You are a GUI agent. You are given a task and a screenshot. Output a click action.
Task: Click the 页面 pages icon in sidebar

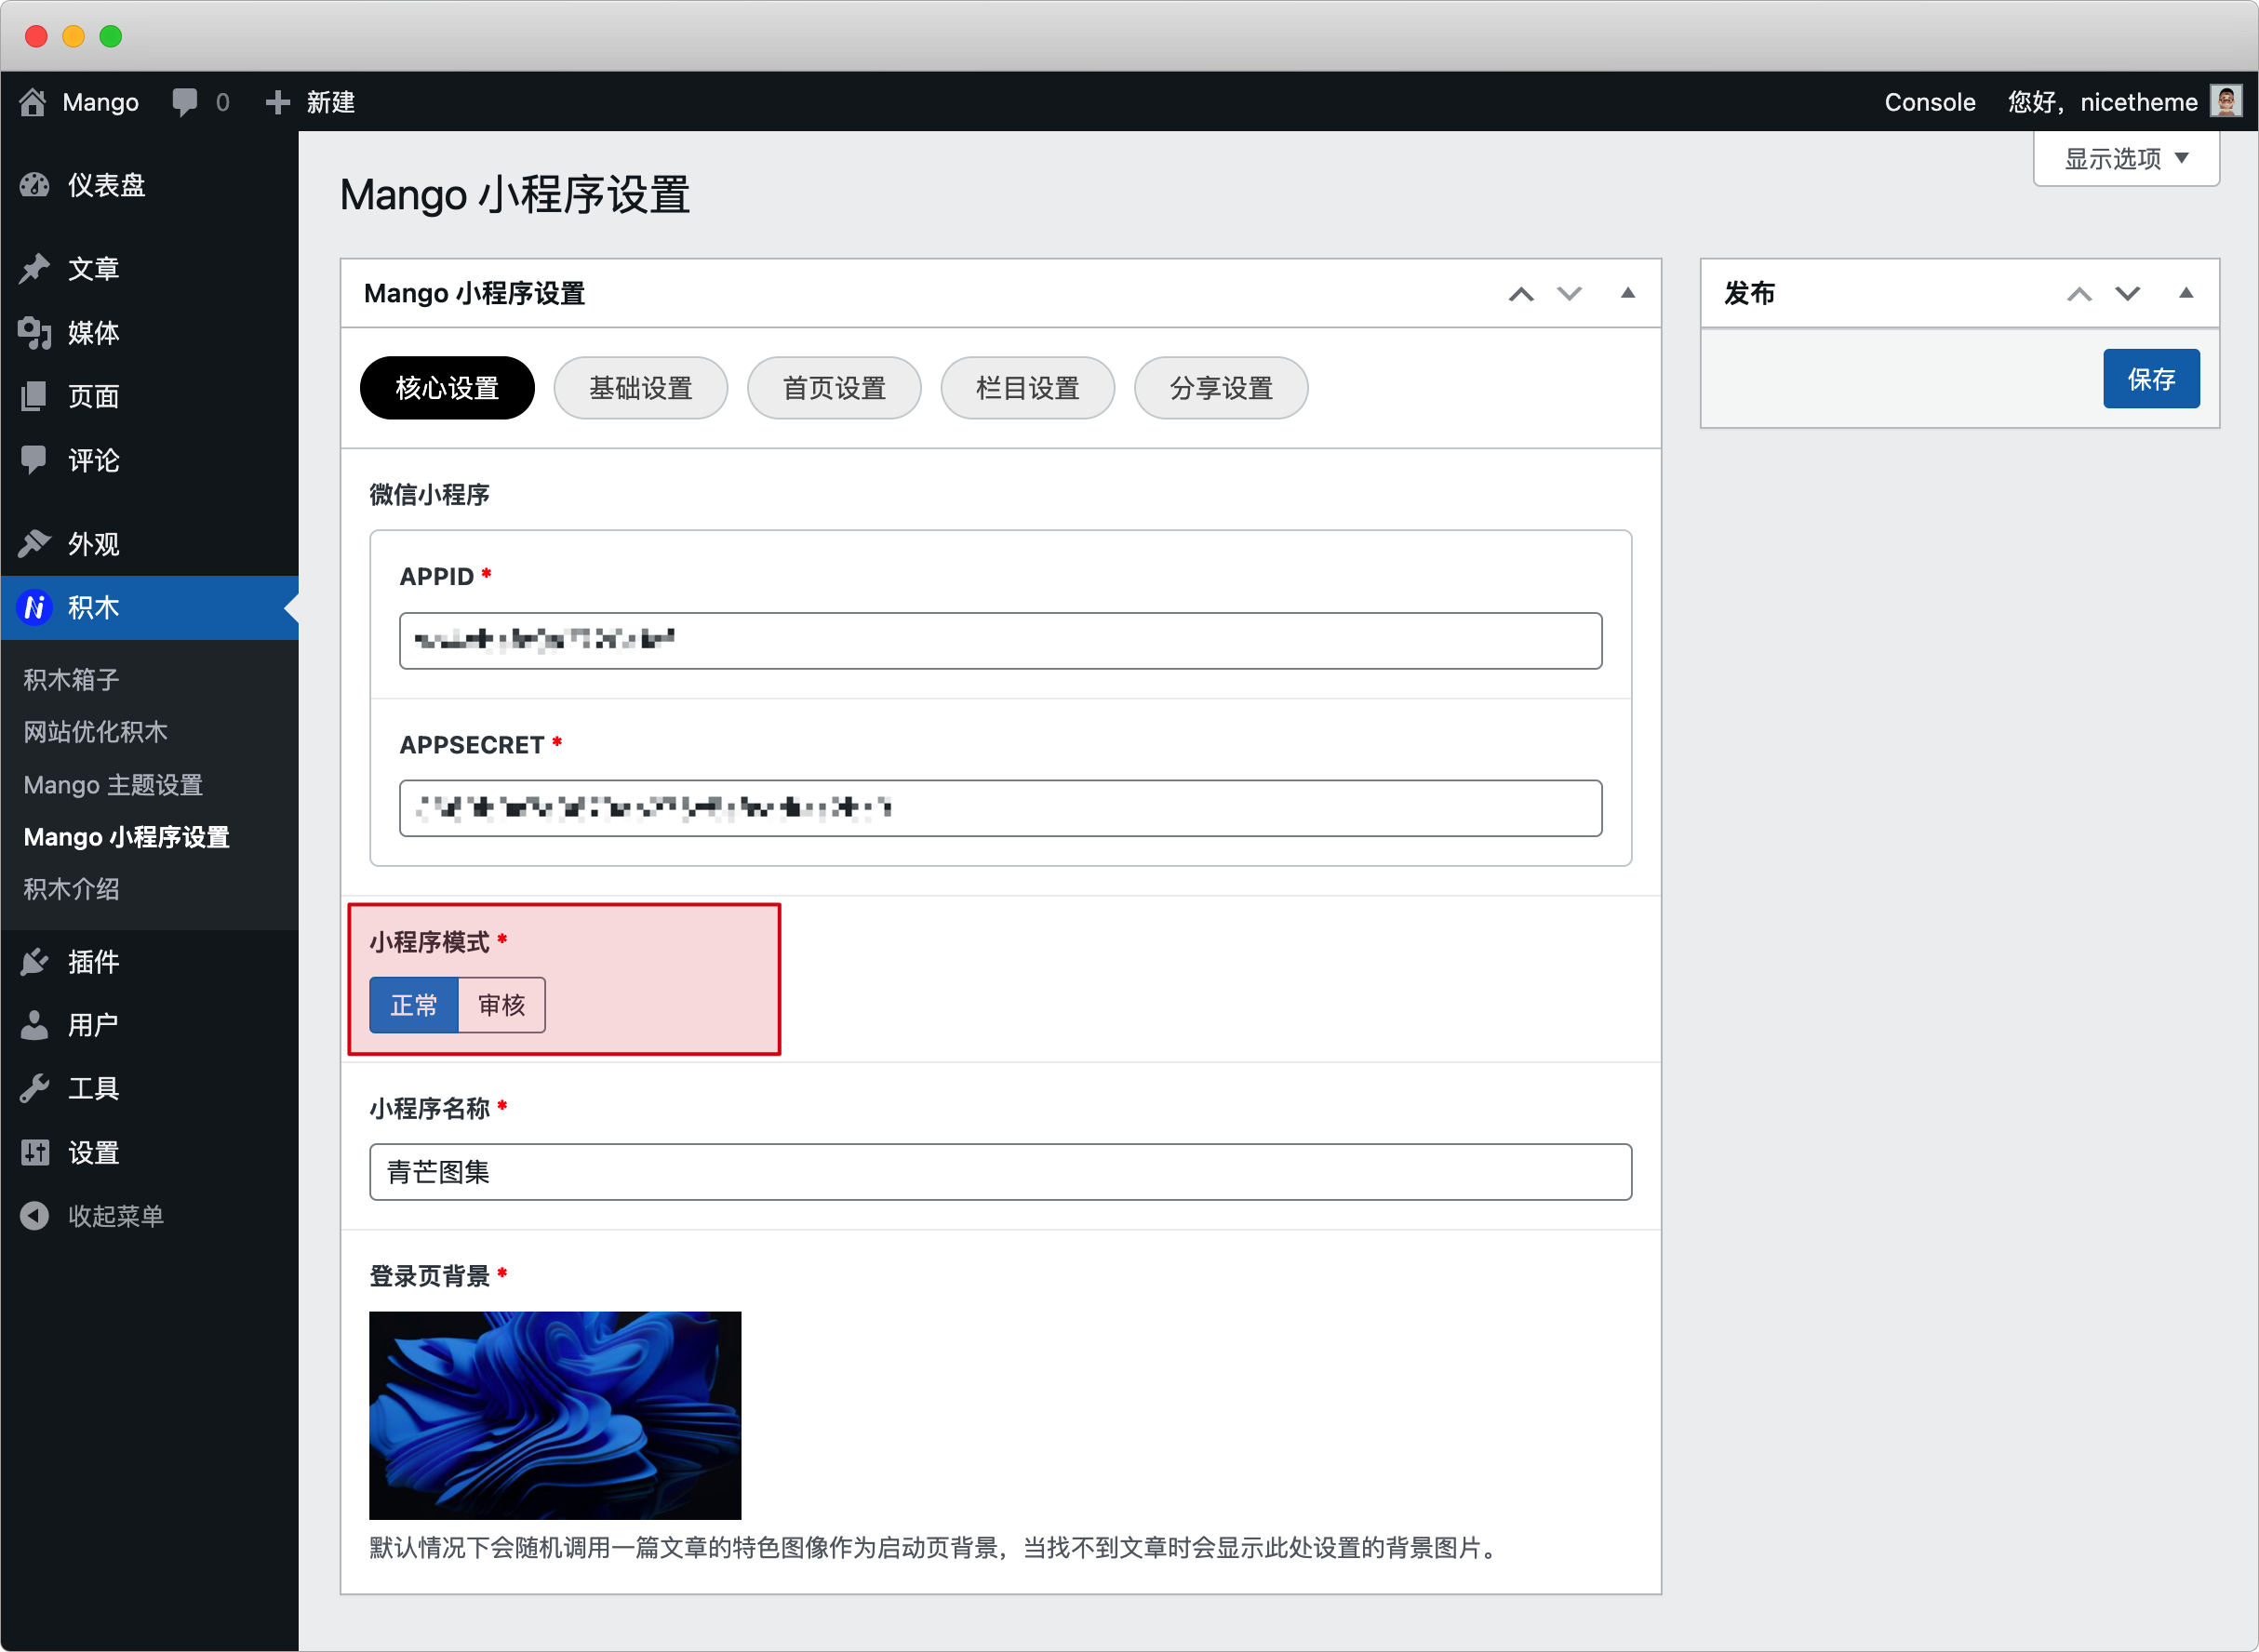(35, 396)
